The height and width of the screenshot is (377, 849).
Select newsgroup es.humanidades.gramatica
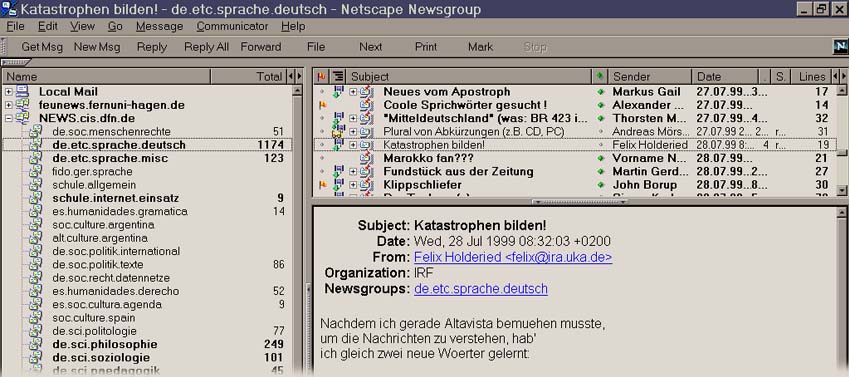pyautogui.click(x=120, y=211)
